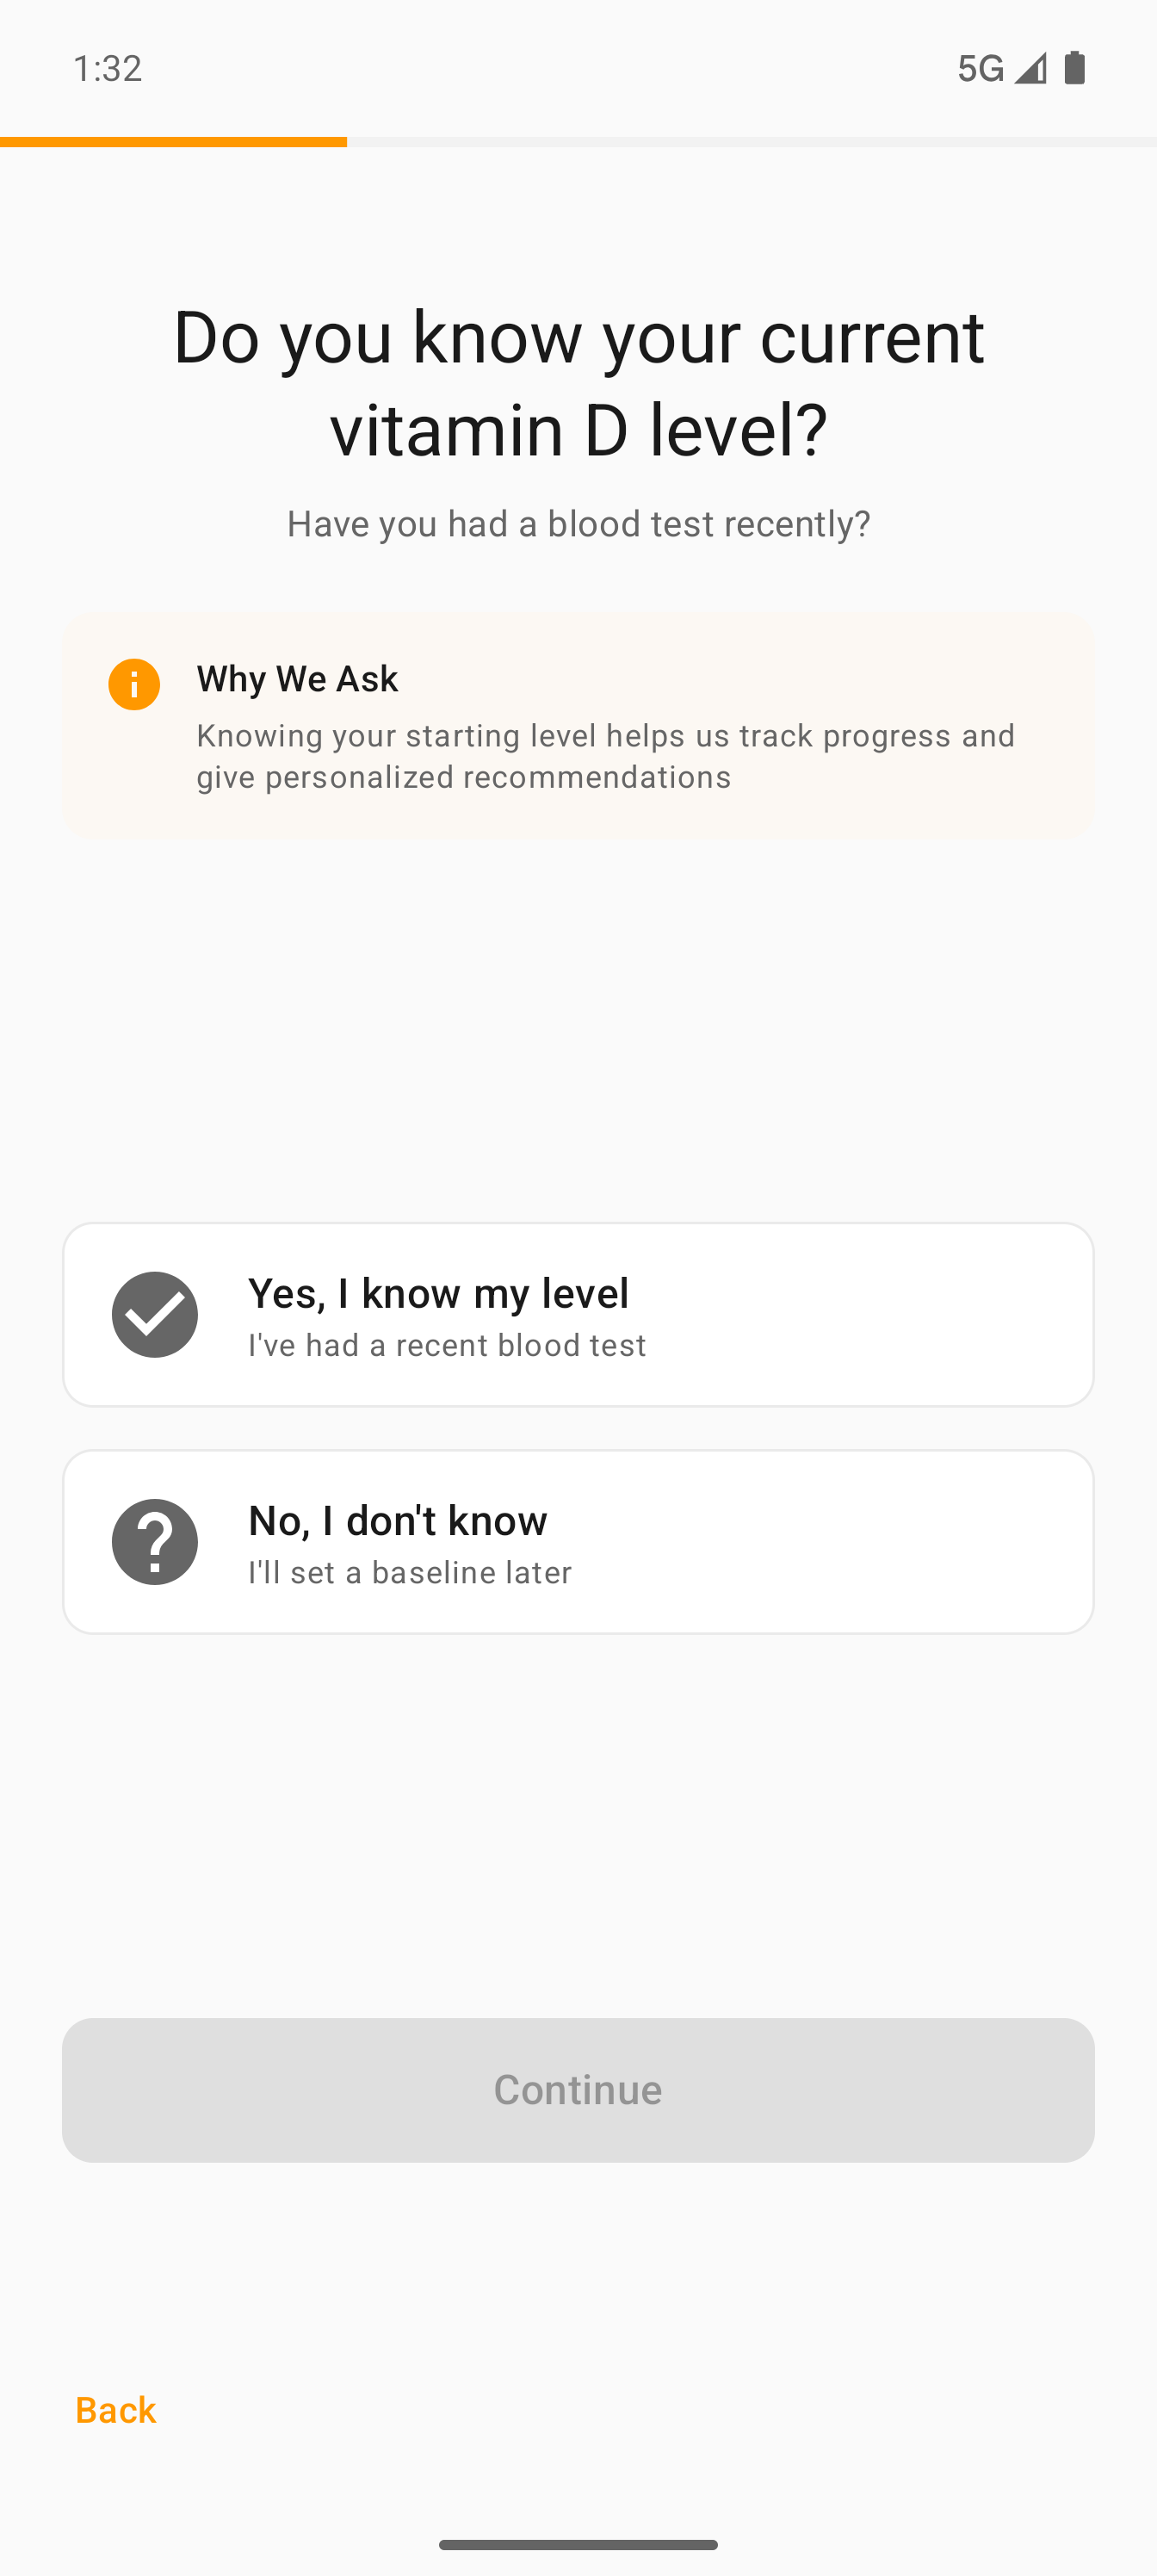
Task: Choose 'I'll set a baseline later' subtitle
Action: pos(410,1572)
